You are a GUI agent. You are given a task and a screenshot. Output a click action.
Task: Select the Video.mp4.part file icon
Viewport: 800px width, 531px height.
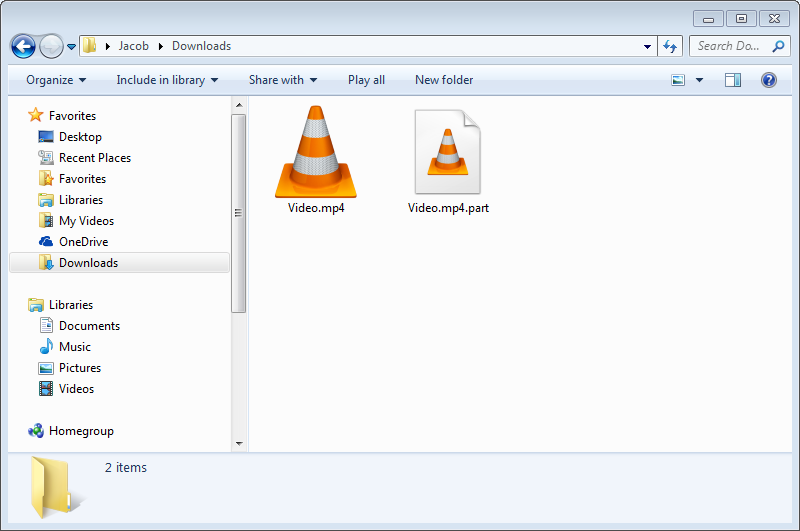pos(447,151)
